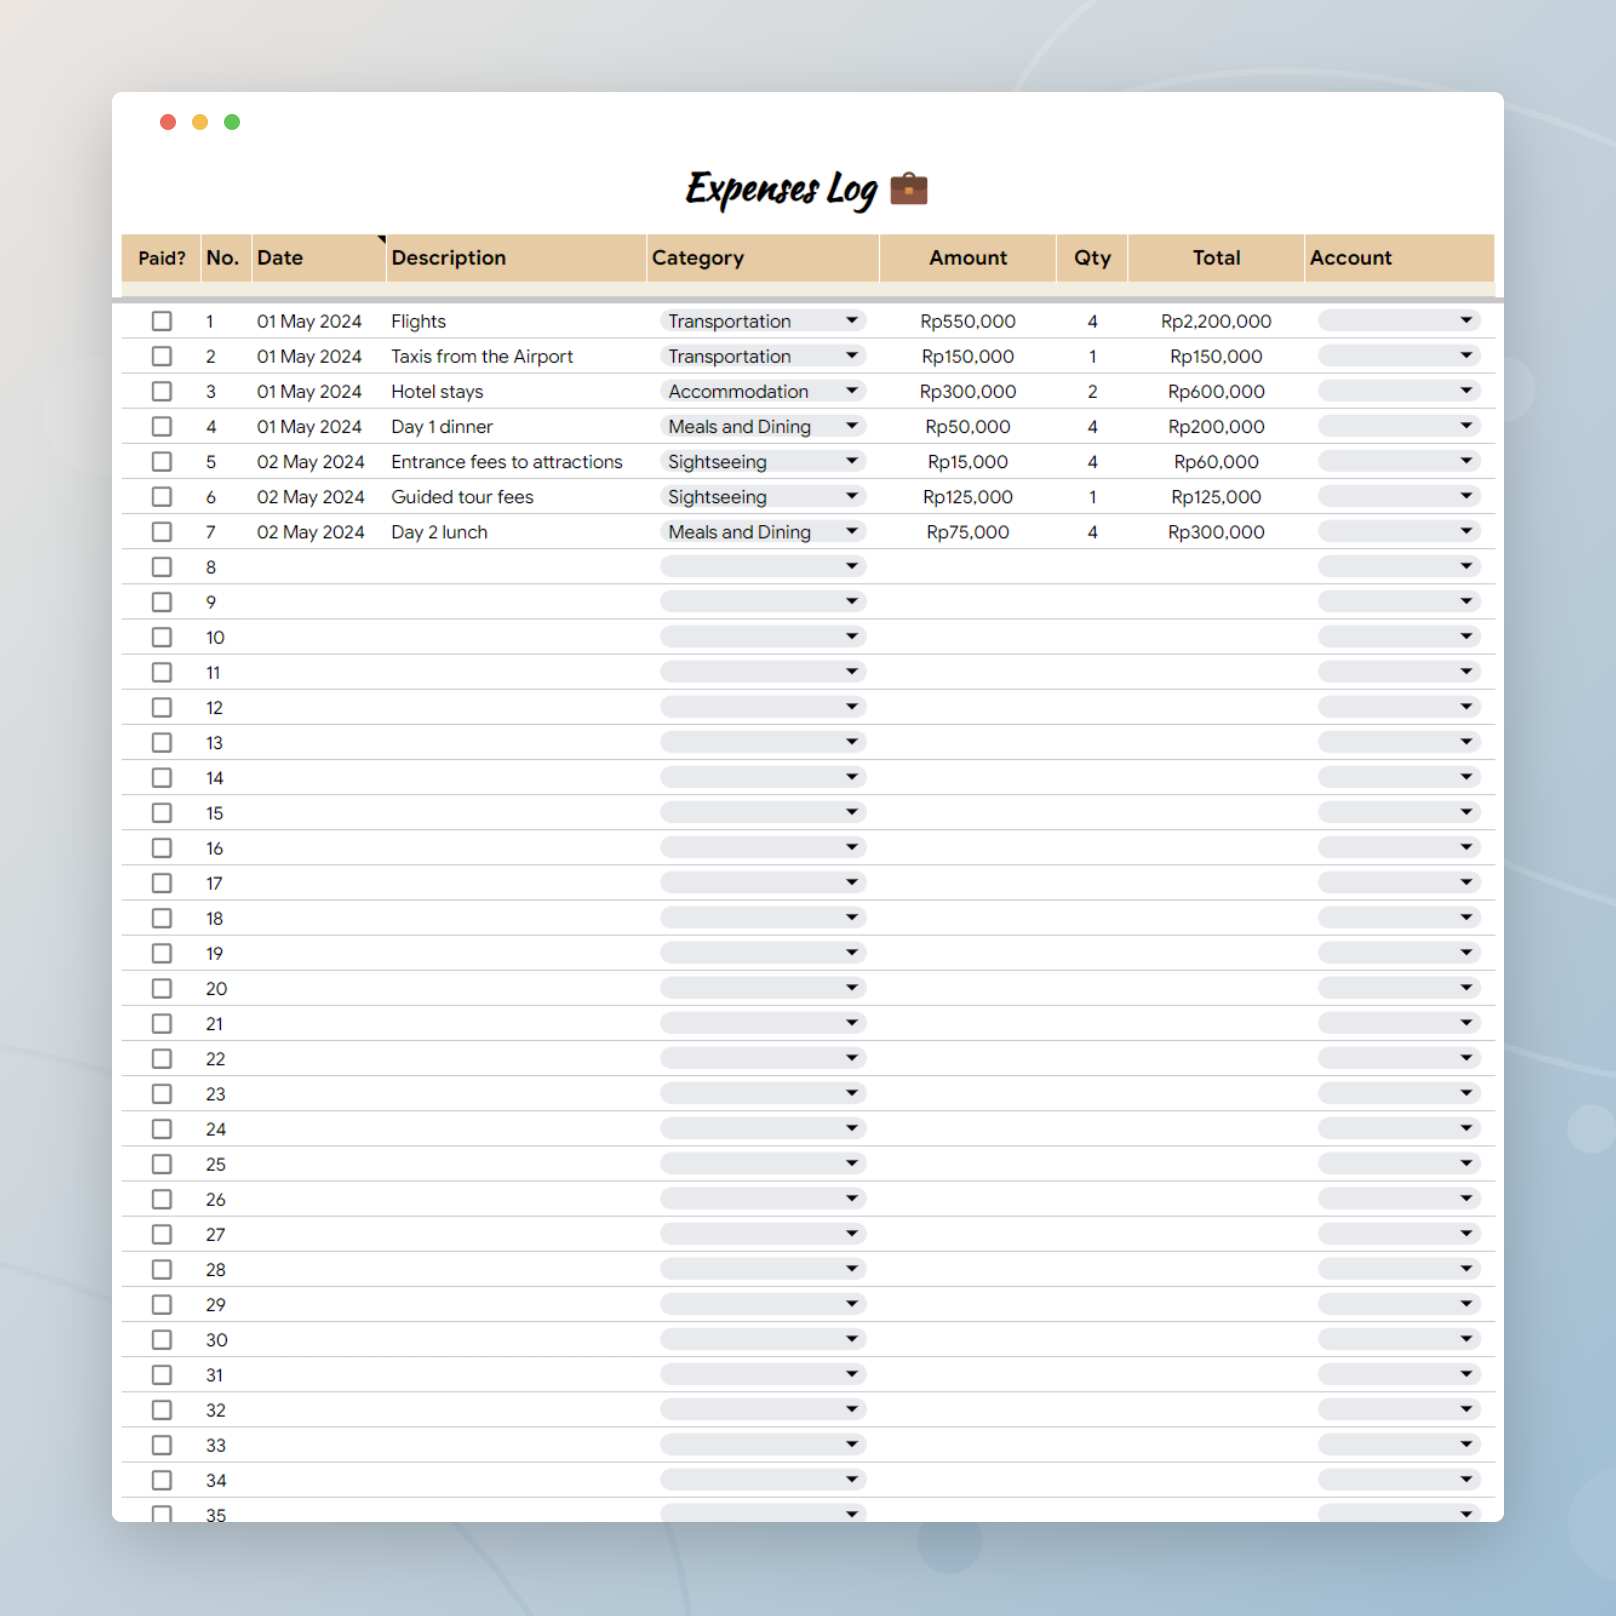Click the briefcase icon beside Expenses Log
The width and height of the screenshot is (1616, 1616).
(908, 188)
